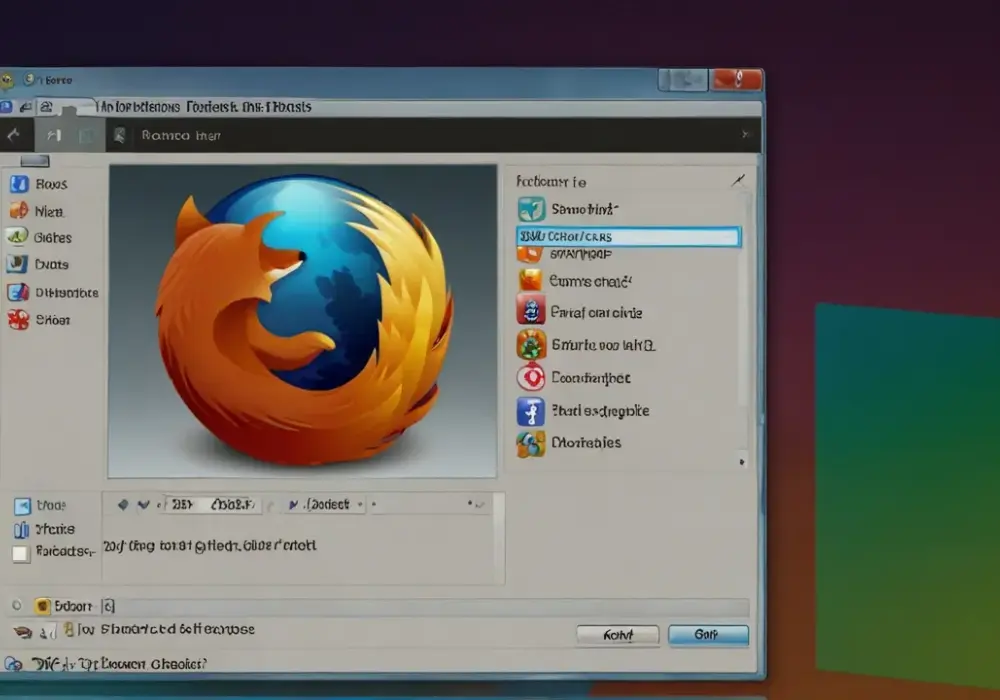Click the blue Gorr button
This screenshot has width=1000, height=700.
708,635
